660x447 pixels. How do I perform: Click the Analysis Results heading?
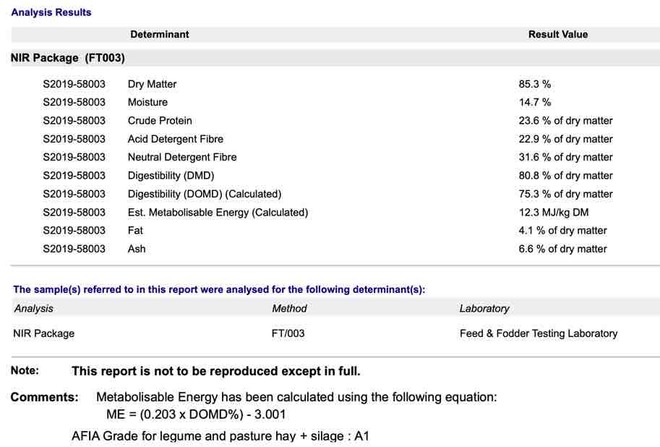tap(51, 12)
